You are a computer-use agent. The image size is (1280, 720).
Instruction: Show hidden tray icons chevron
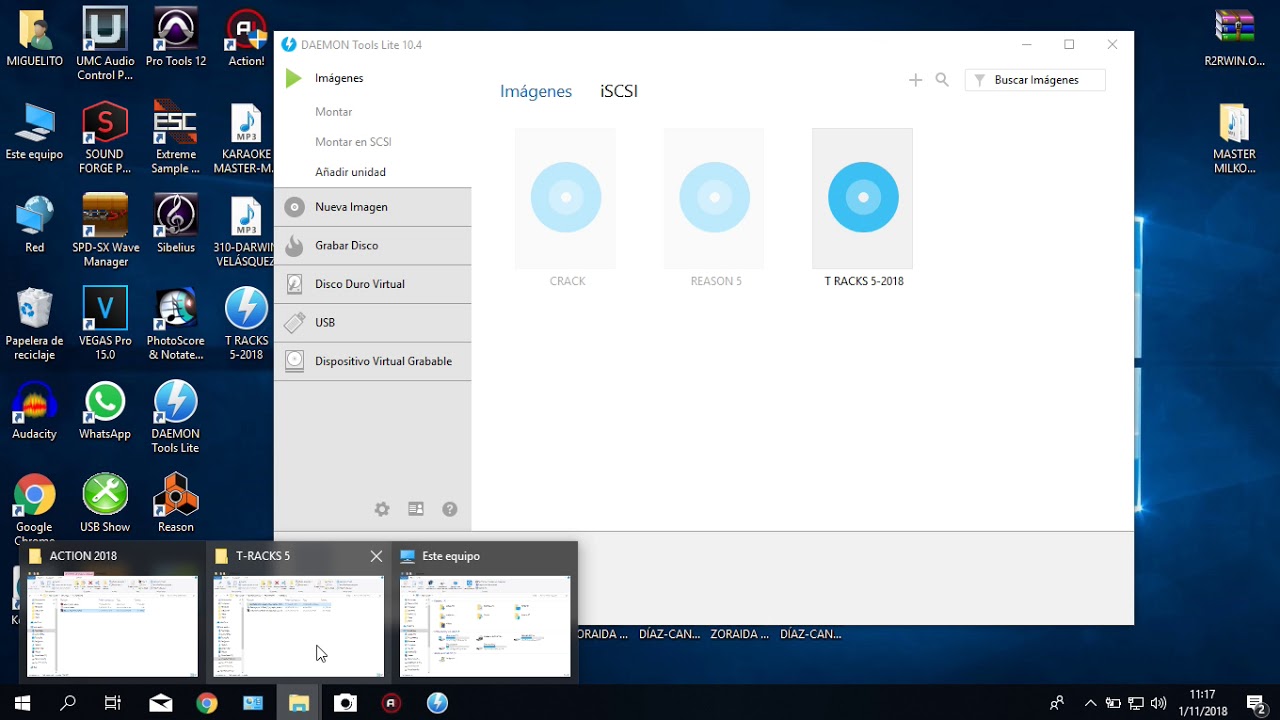pyautogui.click(x=1090, y=703)
